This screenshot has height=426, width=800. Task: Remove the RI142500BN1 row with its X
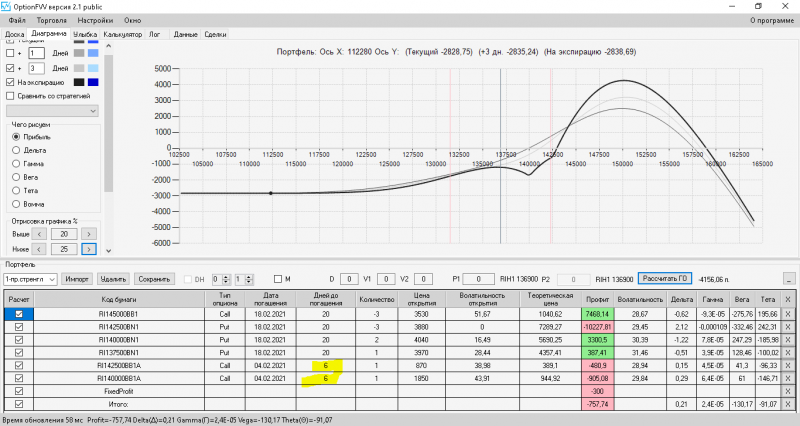788,327
